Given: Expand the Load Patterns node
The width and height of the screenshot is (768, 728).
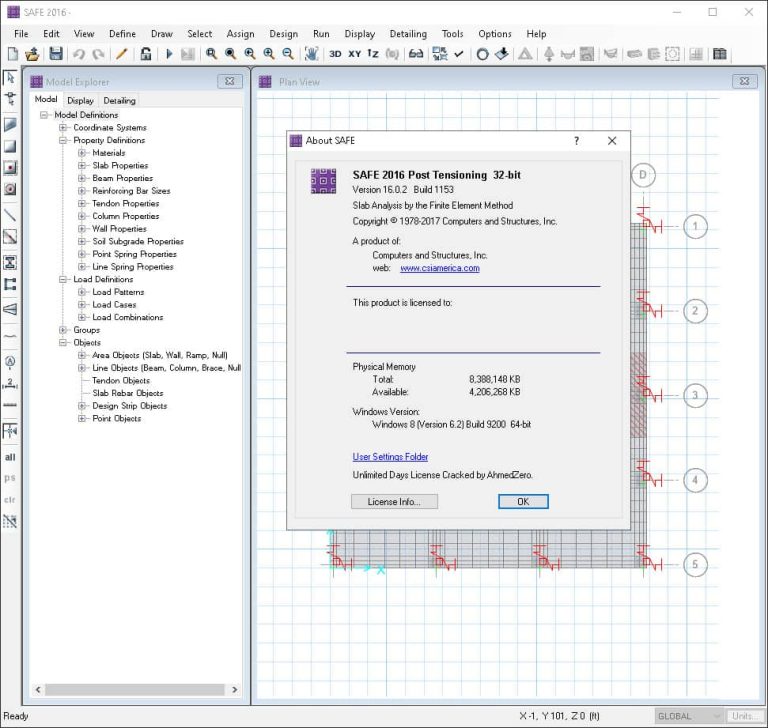Looking at the screenshot, I should pyautogui.click(x=82, y=292).
